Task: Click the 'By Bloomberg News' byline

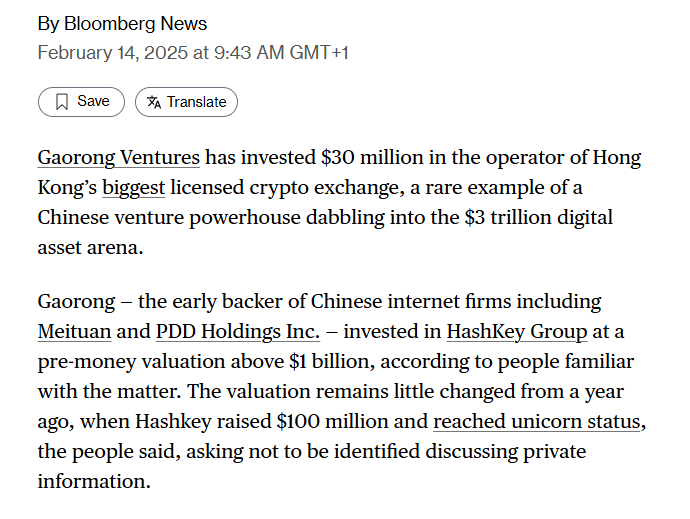Action: 122,24
